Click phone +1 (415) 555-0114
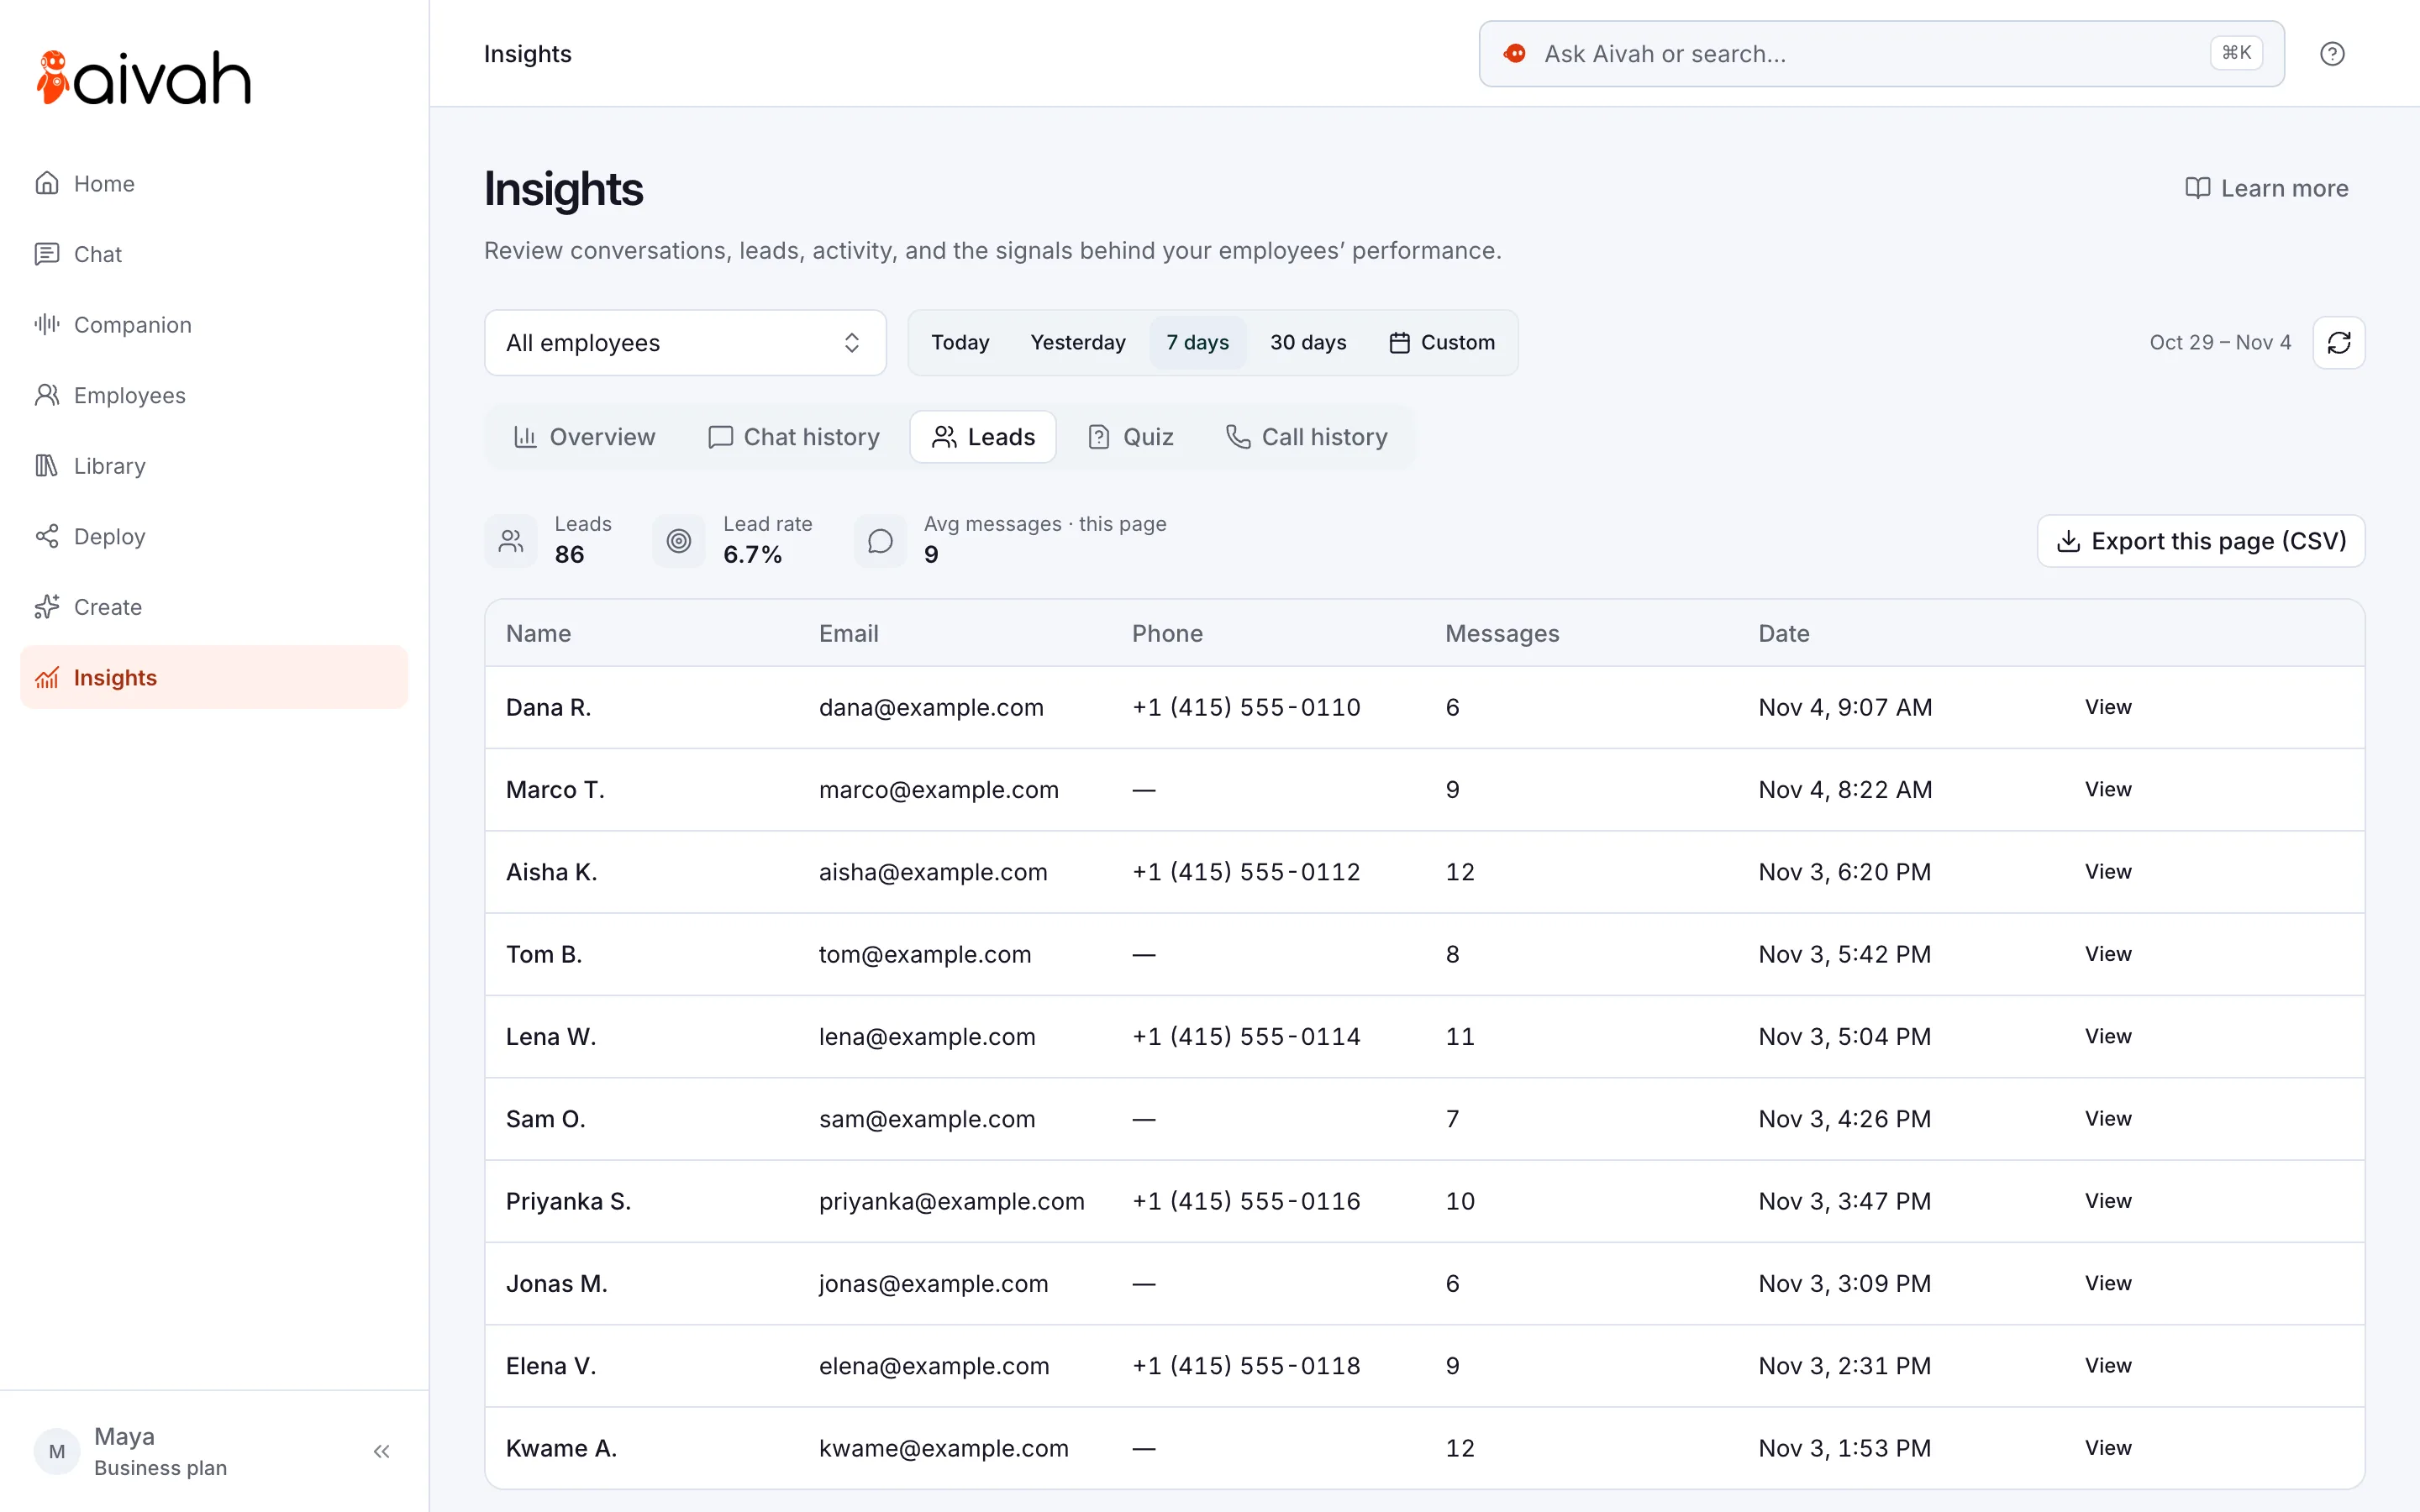Screen dimensions: 2420x1512 click(1246, 1037)
